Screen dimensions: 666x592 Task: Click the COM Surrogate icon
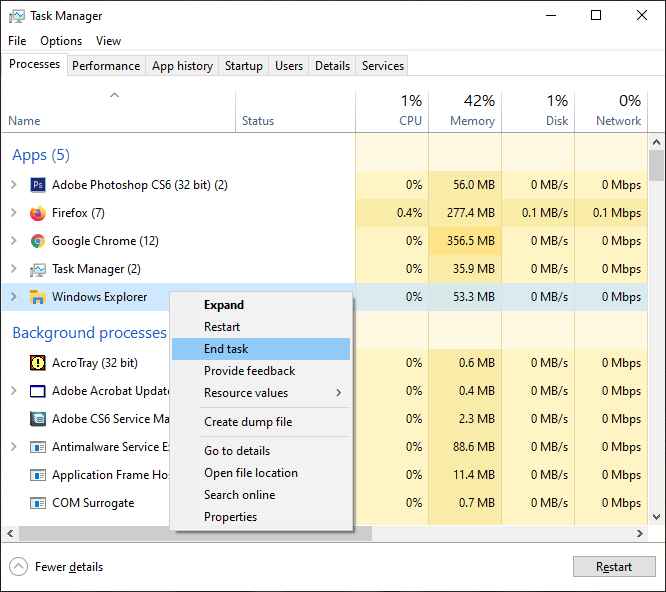click(x=38, y=503)
